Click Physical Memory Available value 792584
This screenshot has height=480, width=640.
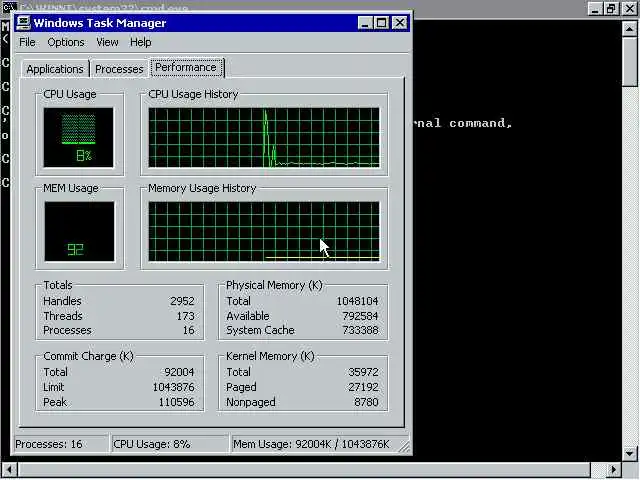pos(360,316)
